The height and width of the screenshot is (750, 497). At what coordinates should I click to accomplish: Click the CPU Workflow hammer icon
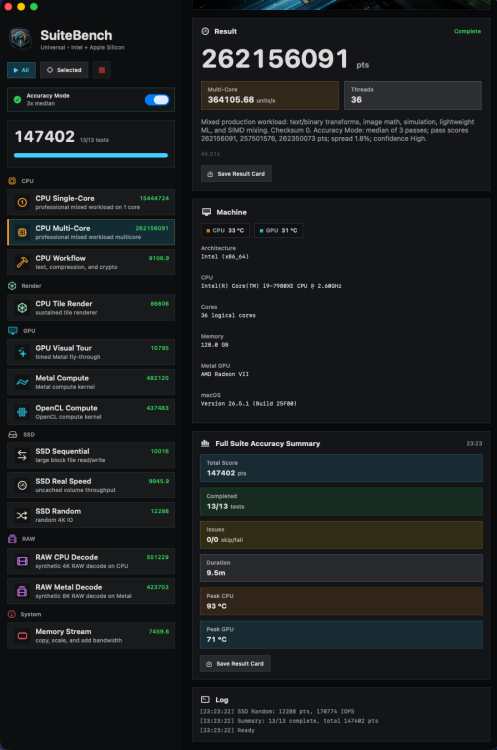(22, 262)
